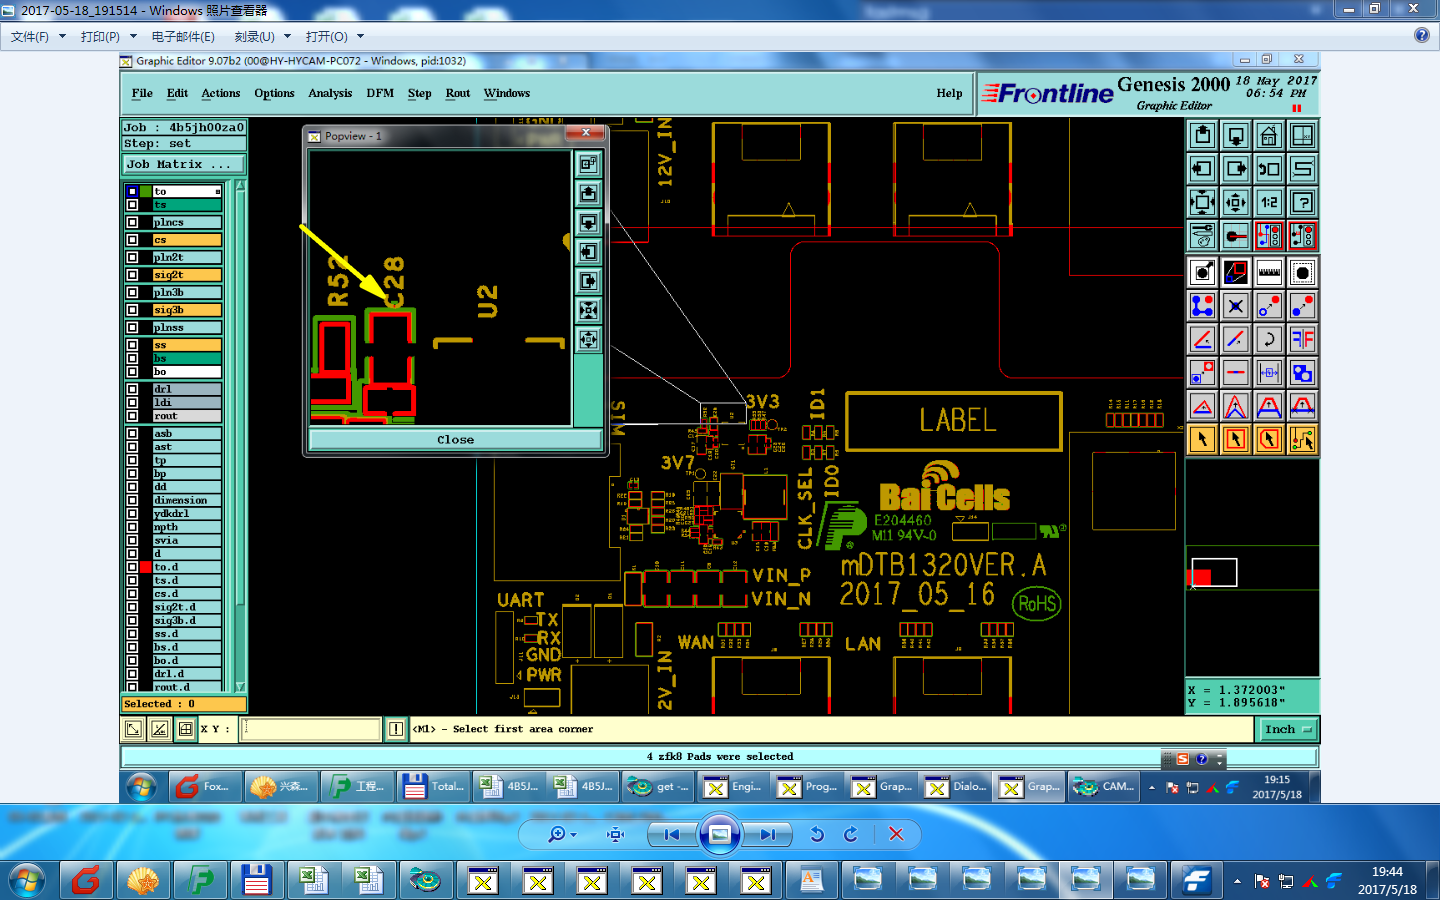This screenshot has height=900, width=1440.
Task: Click the connected blue nodes icon
Action: pyautogui.click(x=1203, y=306)
